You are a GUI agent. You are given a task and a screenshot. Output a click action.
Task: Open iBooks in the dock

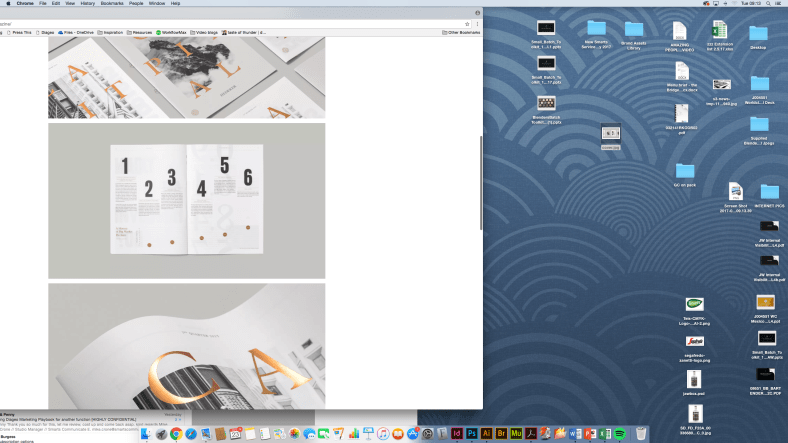398,433
